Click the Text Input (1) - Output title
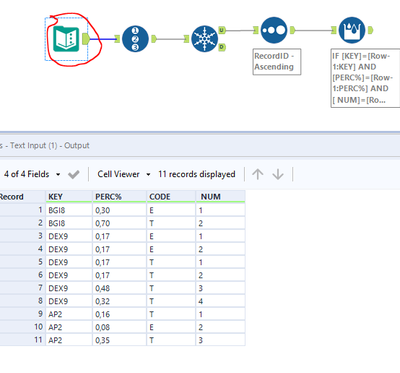This screenshot has width=400, height=373. (x=50, y=146)
